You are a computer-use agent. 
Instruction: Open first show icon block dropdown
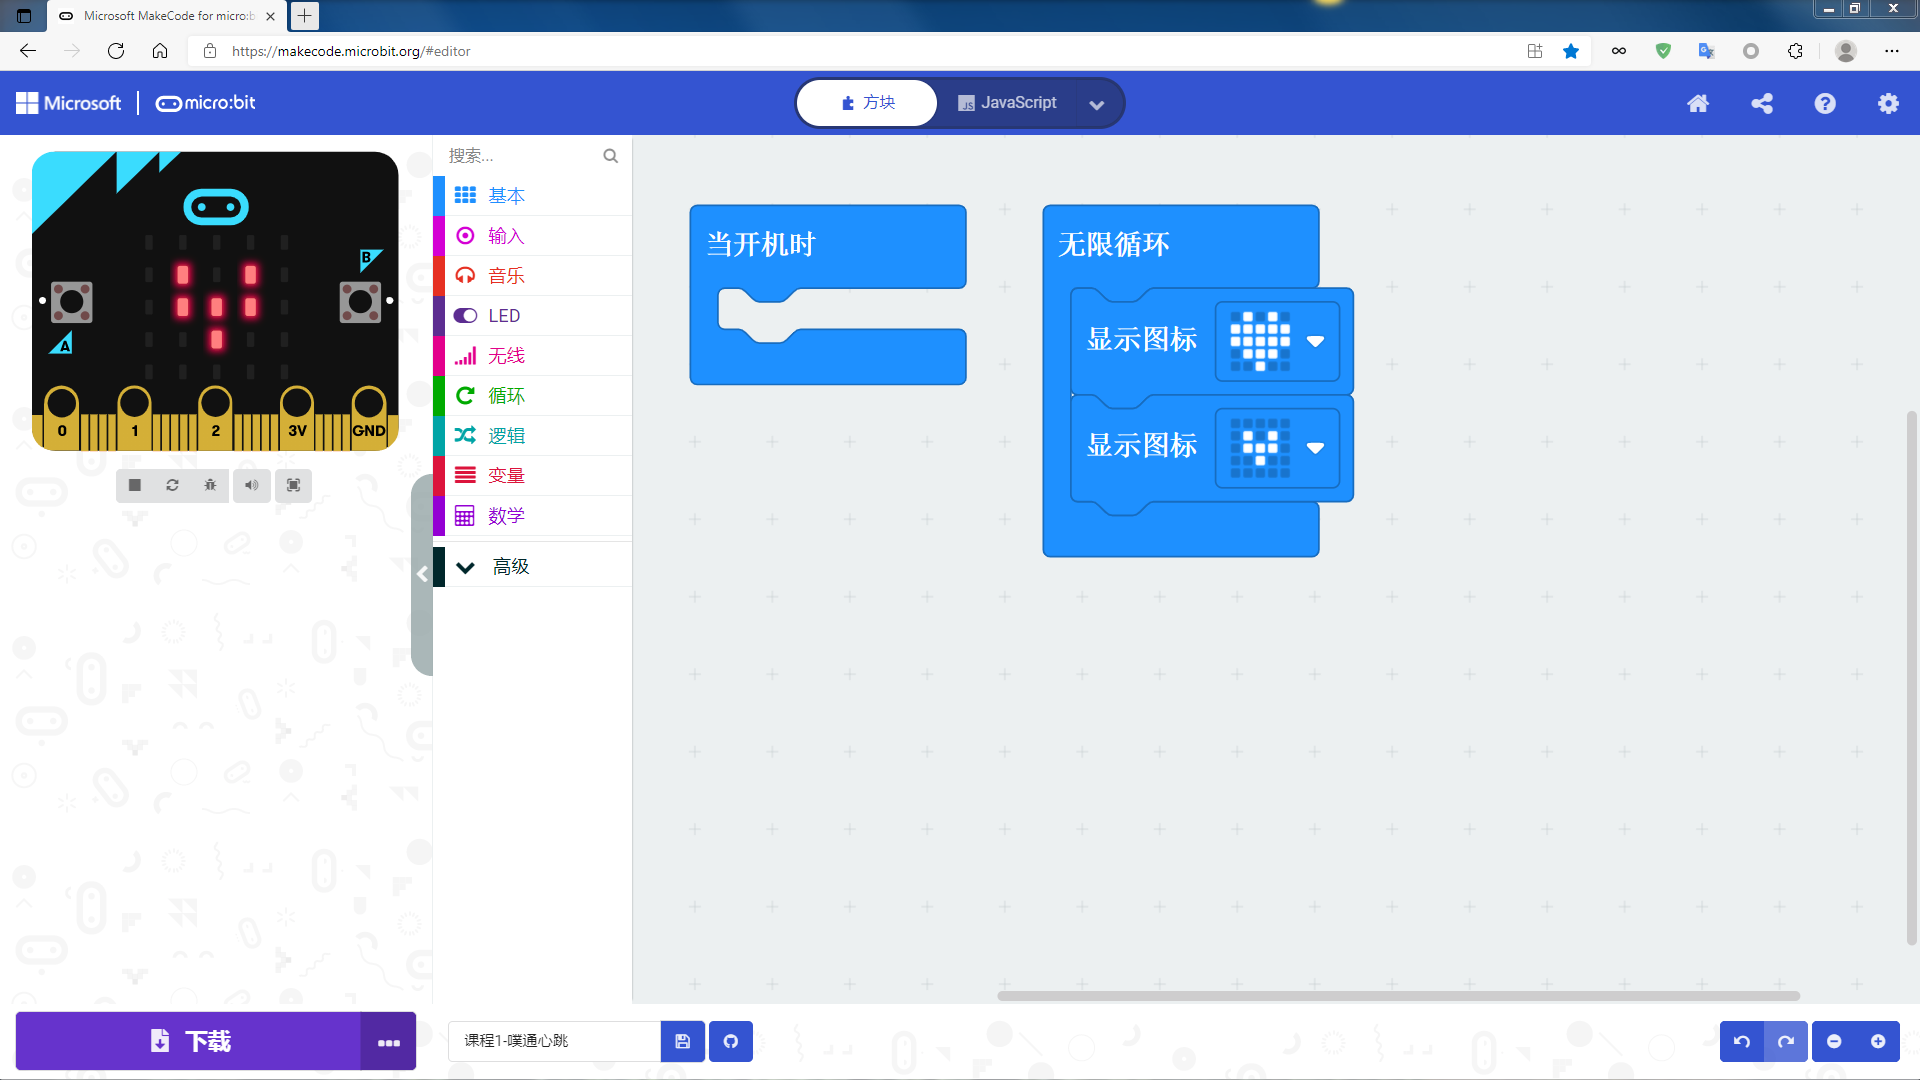[x=1315, y=341]
